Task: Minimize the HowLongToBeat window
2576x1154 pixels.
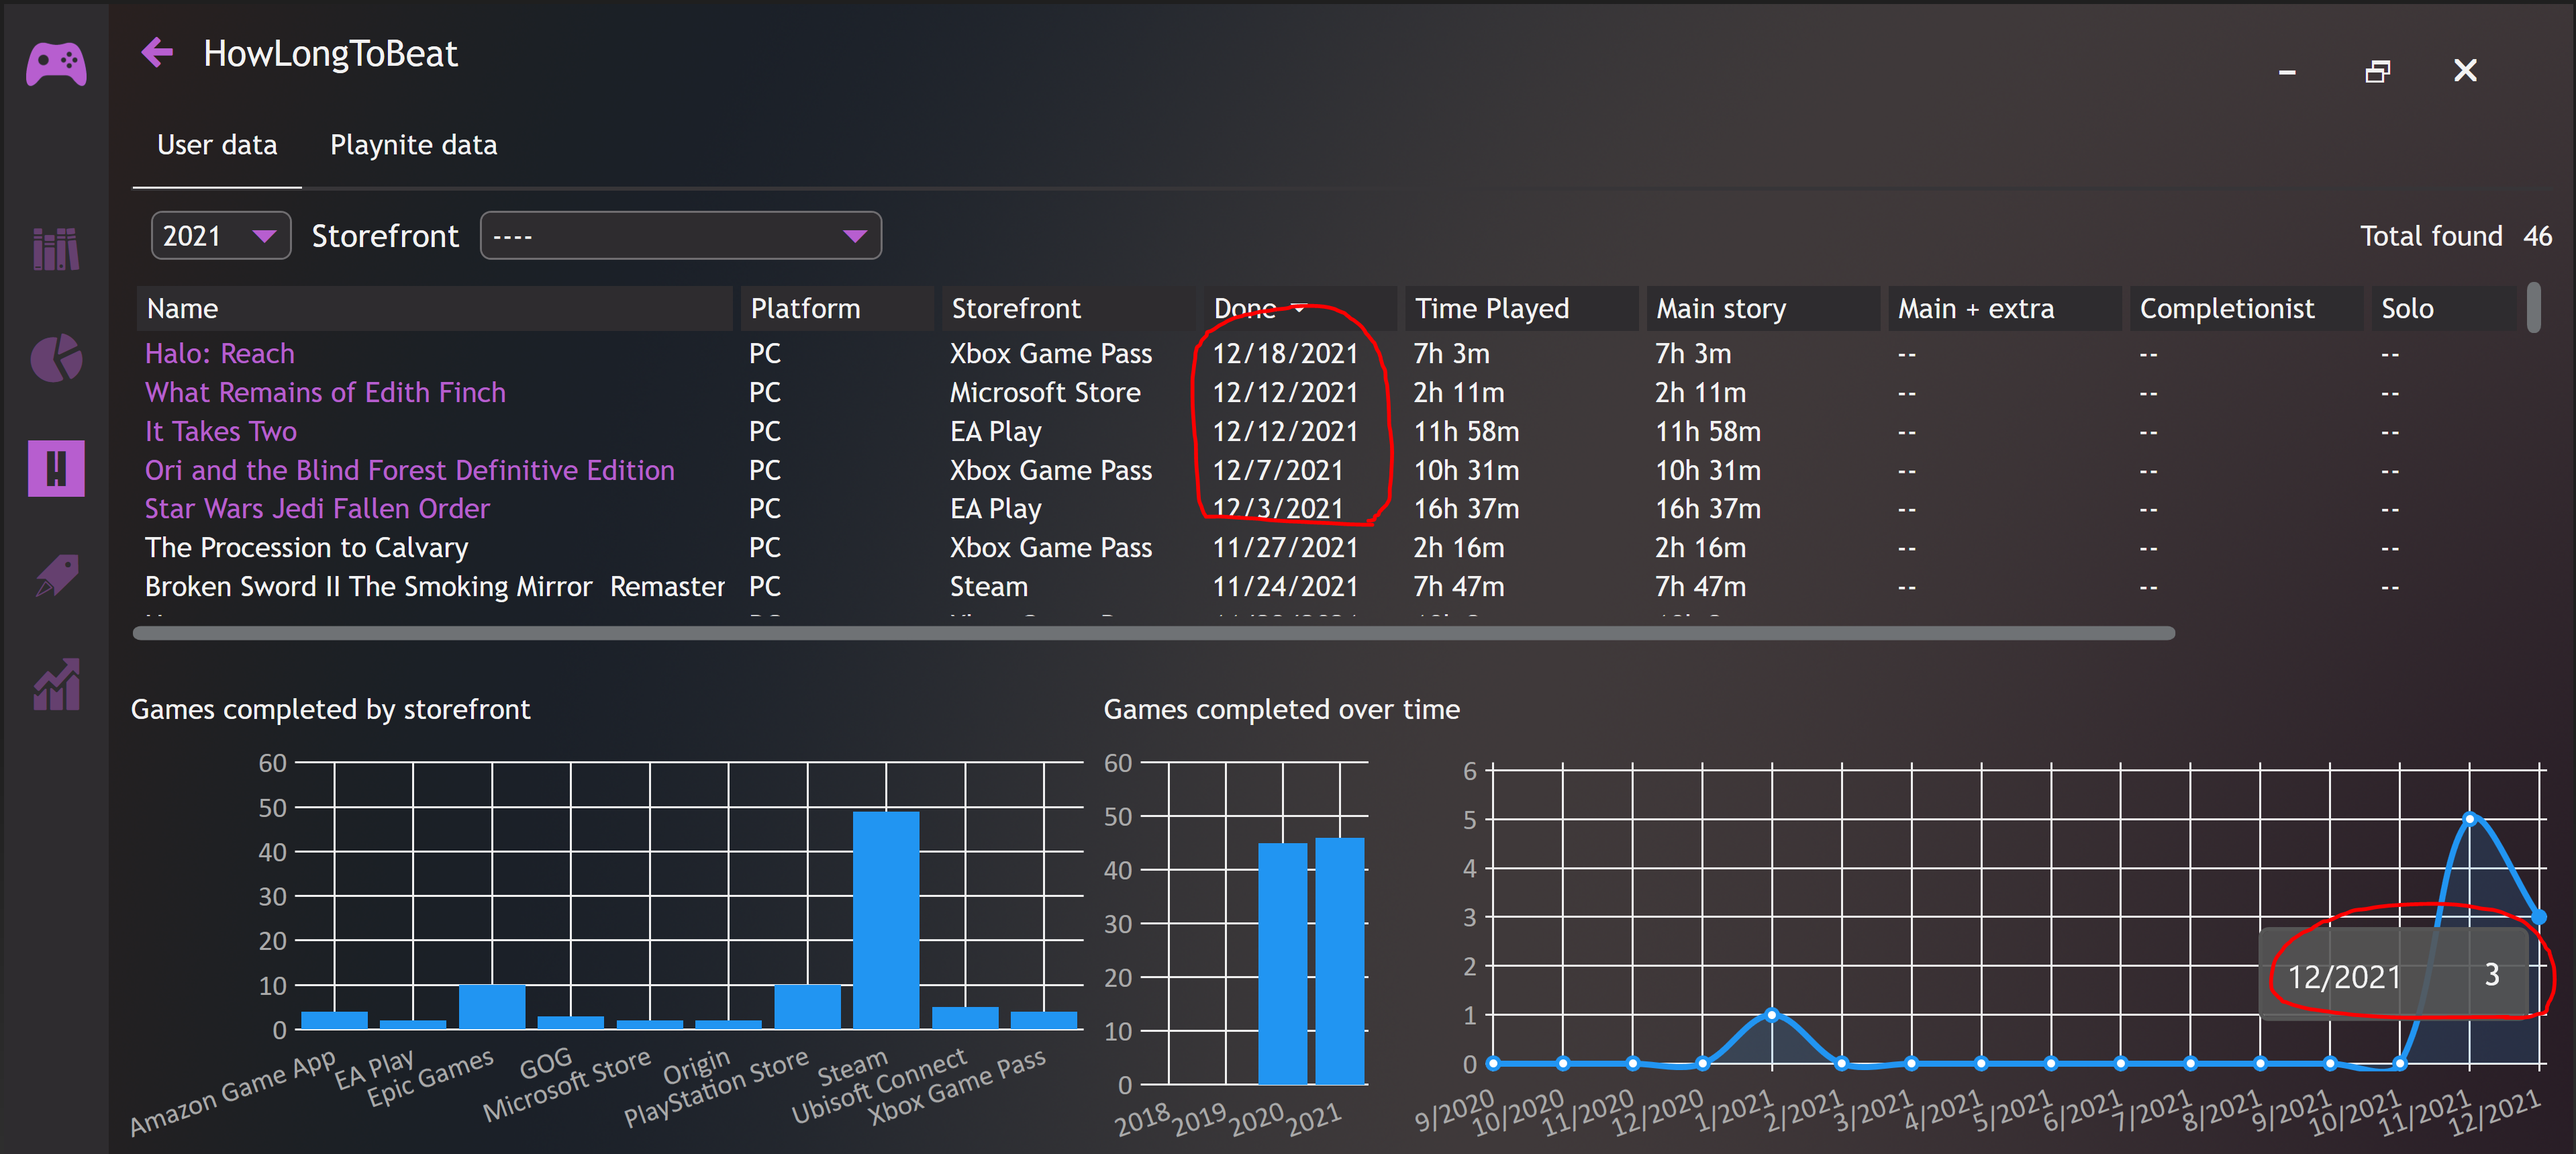Action: click(2287, 72)
